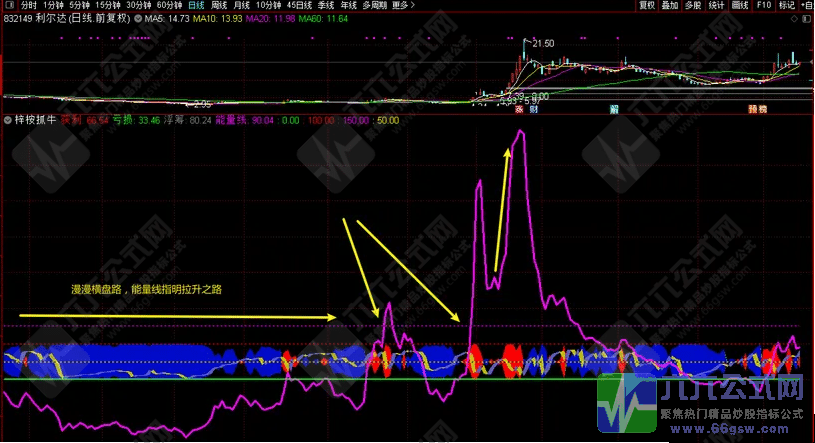The width and height of the screenshot is (815, 443).
Task: Click the collapse panel icon at top-left
Action: [8, 5]
